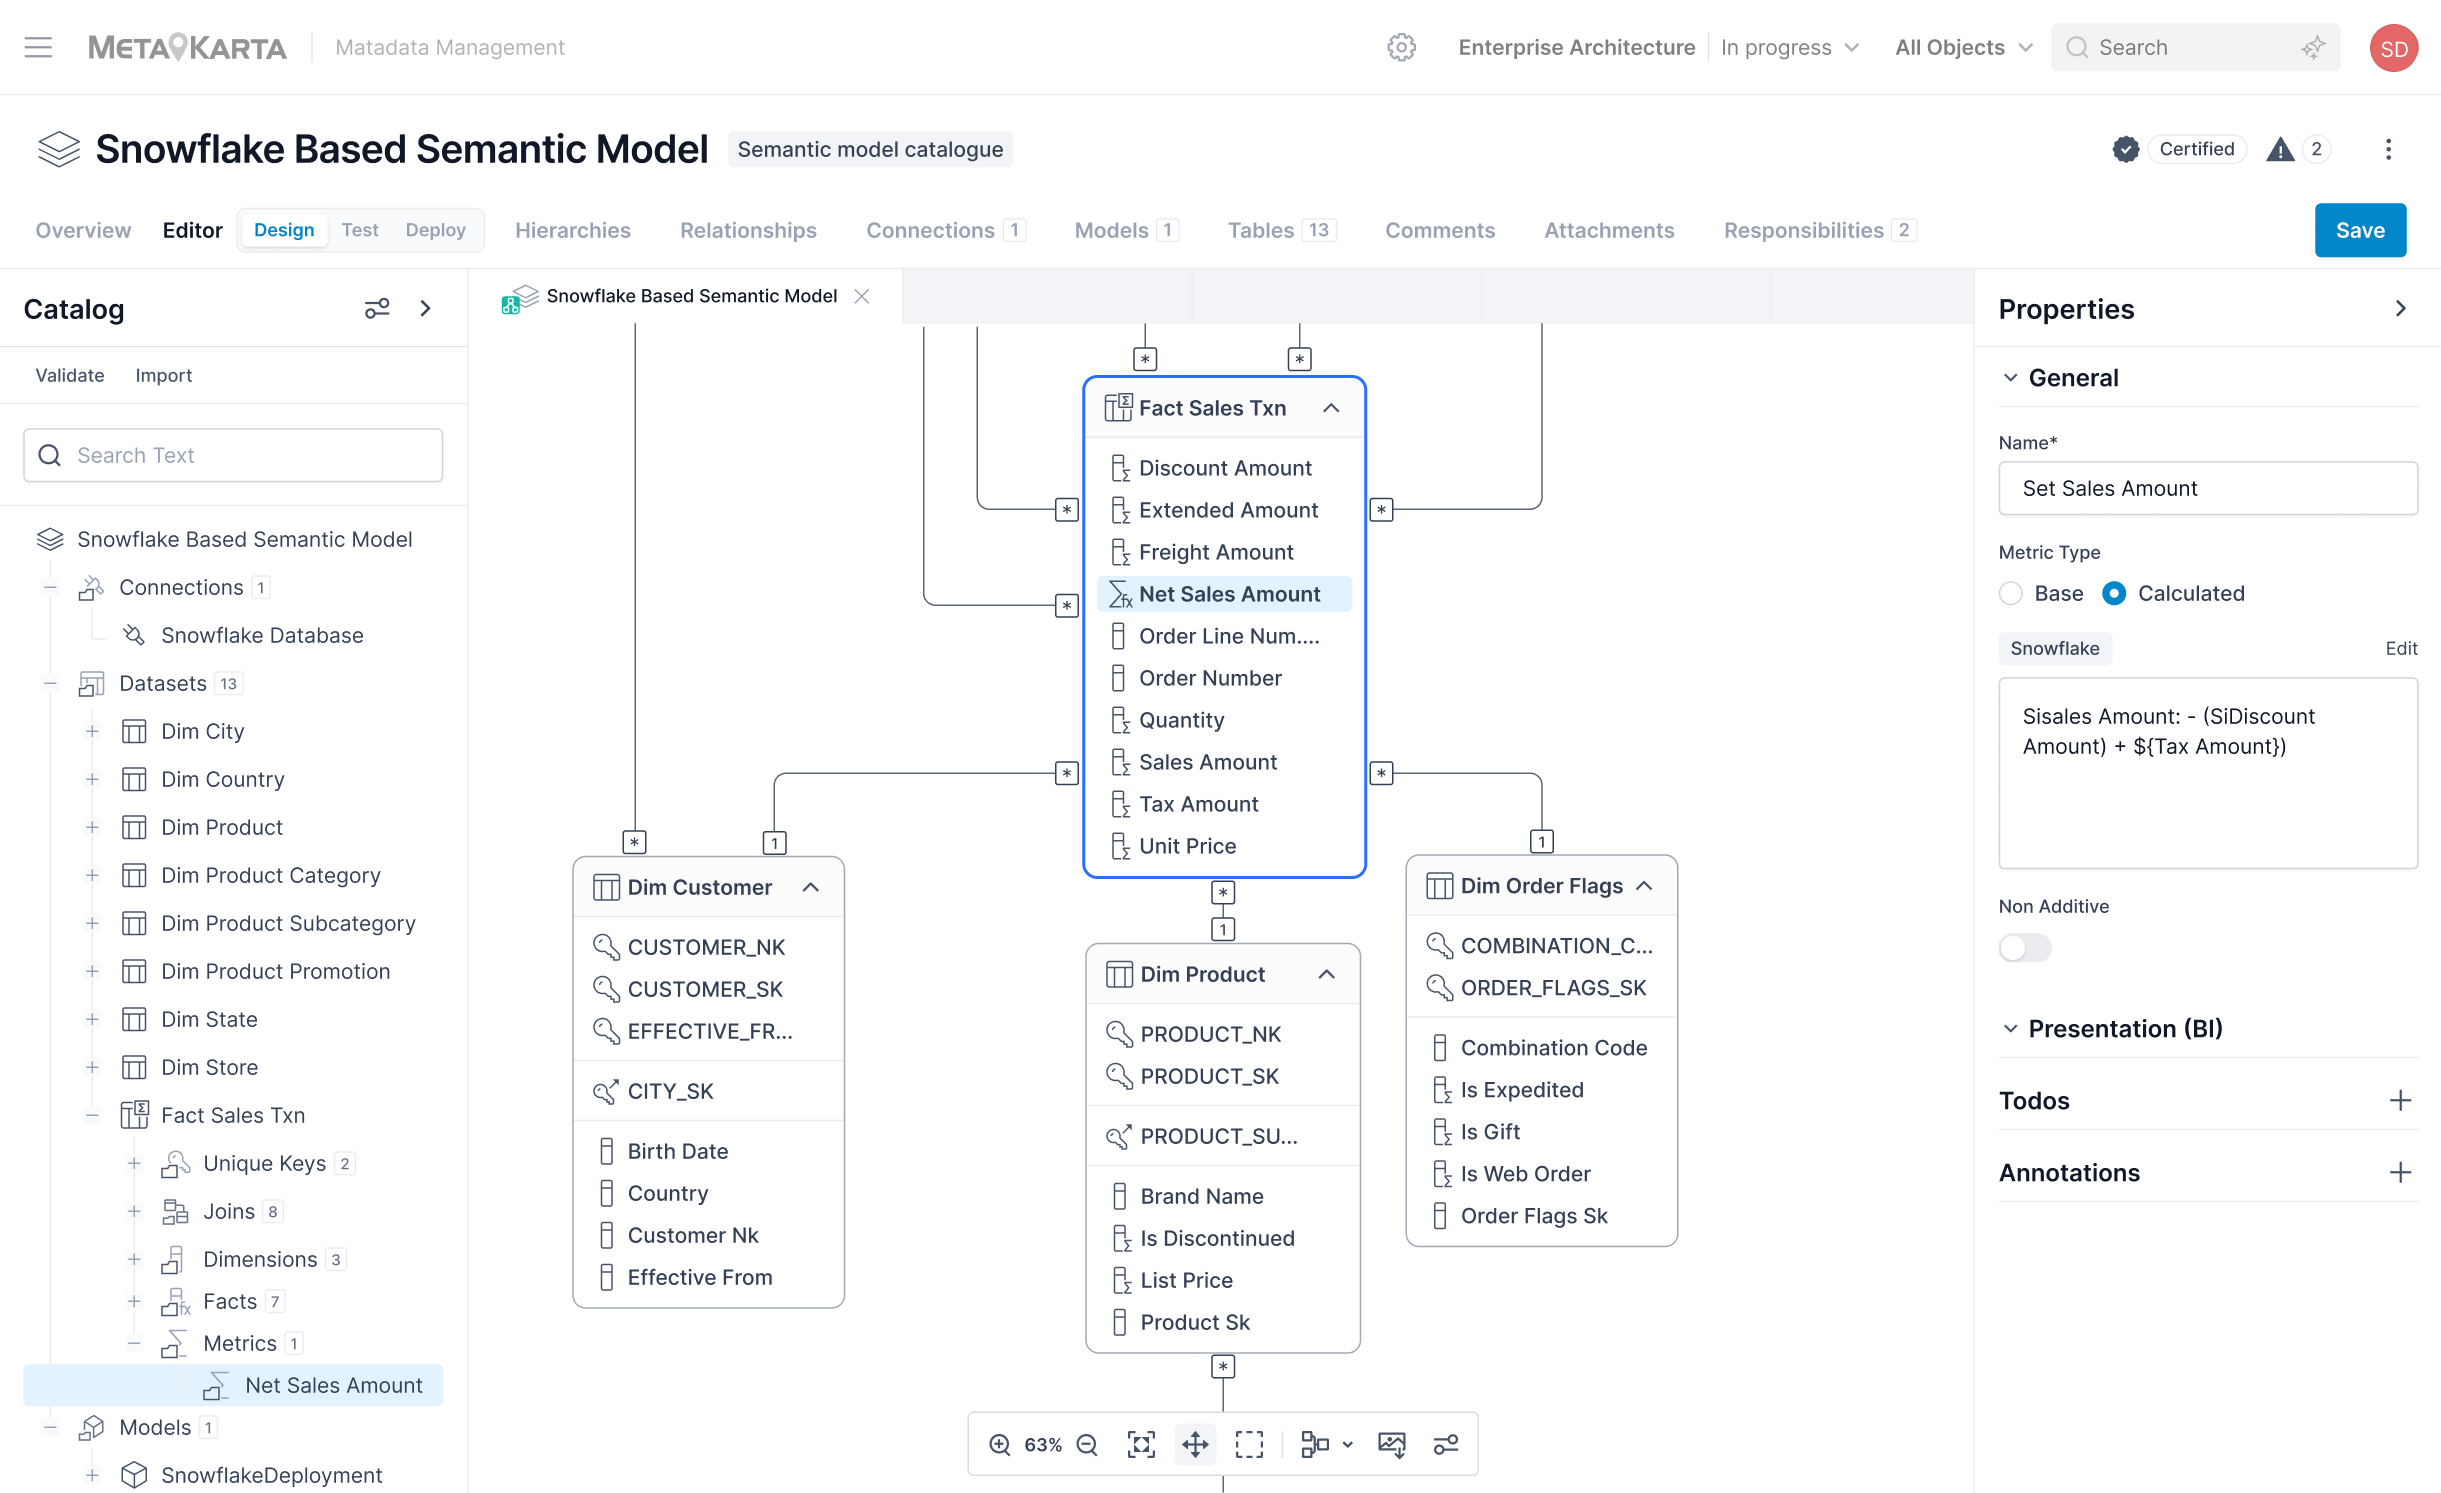Click the warning triangle alerts icon
Image resolution: width=2441 pixels, height=1493 pixels.
(x=2279, y=149)
